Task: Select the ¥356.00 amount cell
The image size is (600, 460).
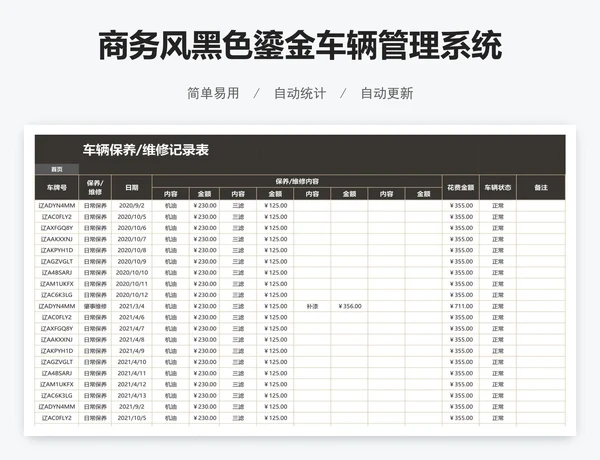Action: [x=349, y=306]
